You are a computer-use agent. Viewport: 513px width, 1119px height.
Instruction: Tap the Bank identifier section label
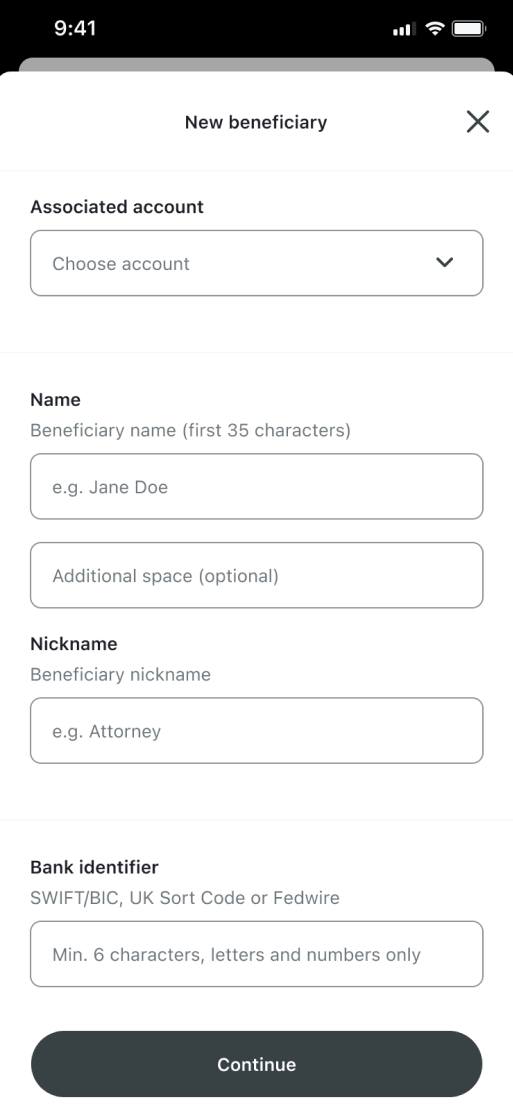pyautogui.click(x=94, y=867)
